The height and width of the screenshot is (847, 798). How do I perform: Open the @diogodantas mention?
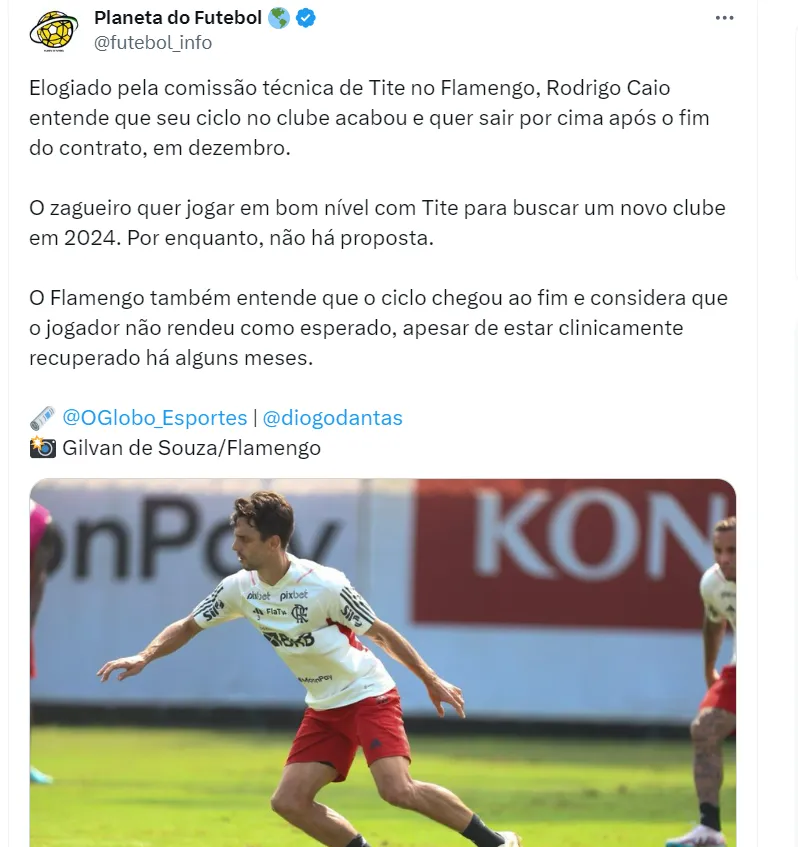pos(332,418)
